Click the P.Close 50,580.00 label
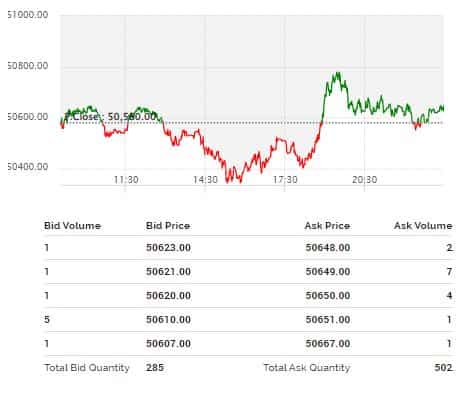 pyautogui.click(x=110, y=117)
